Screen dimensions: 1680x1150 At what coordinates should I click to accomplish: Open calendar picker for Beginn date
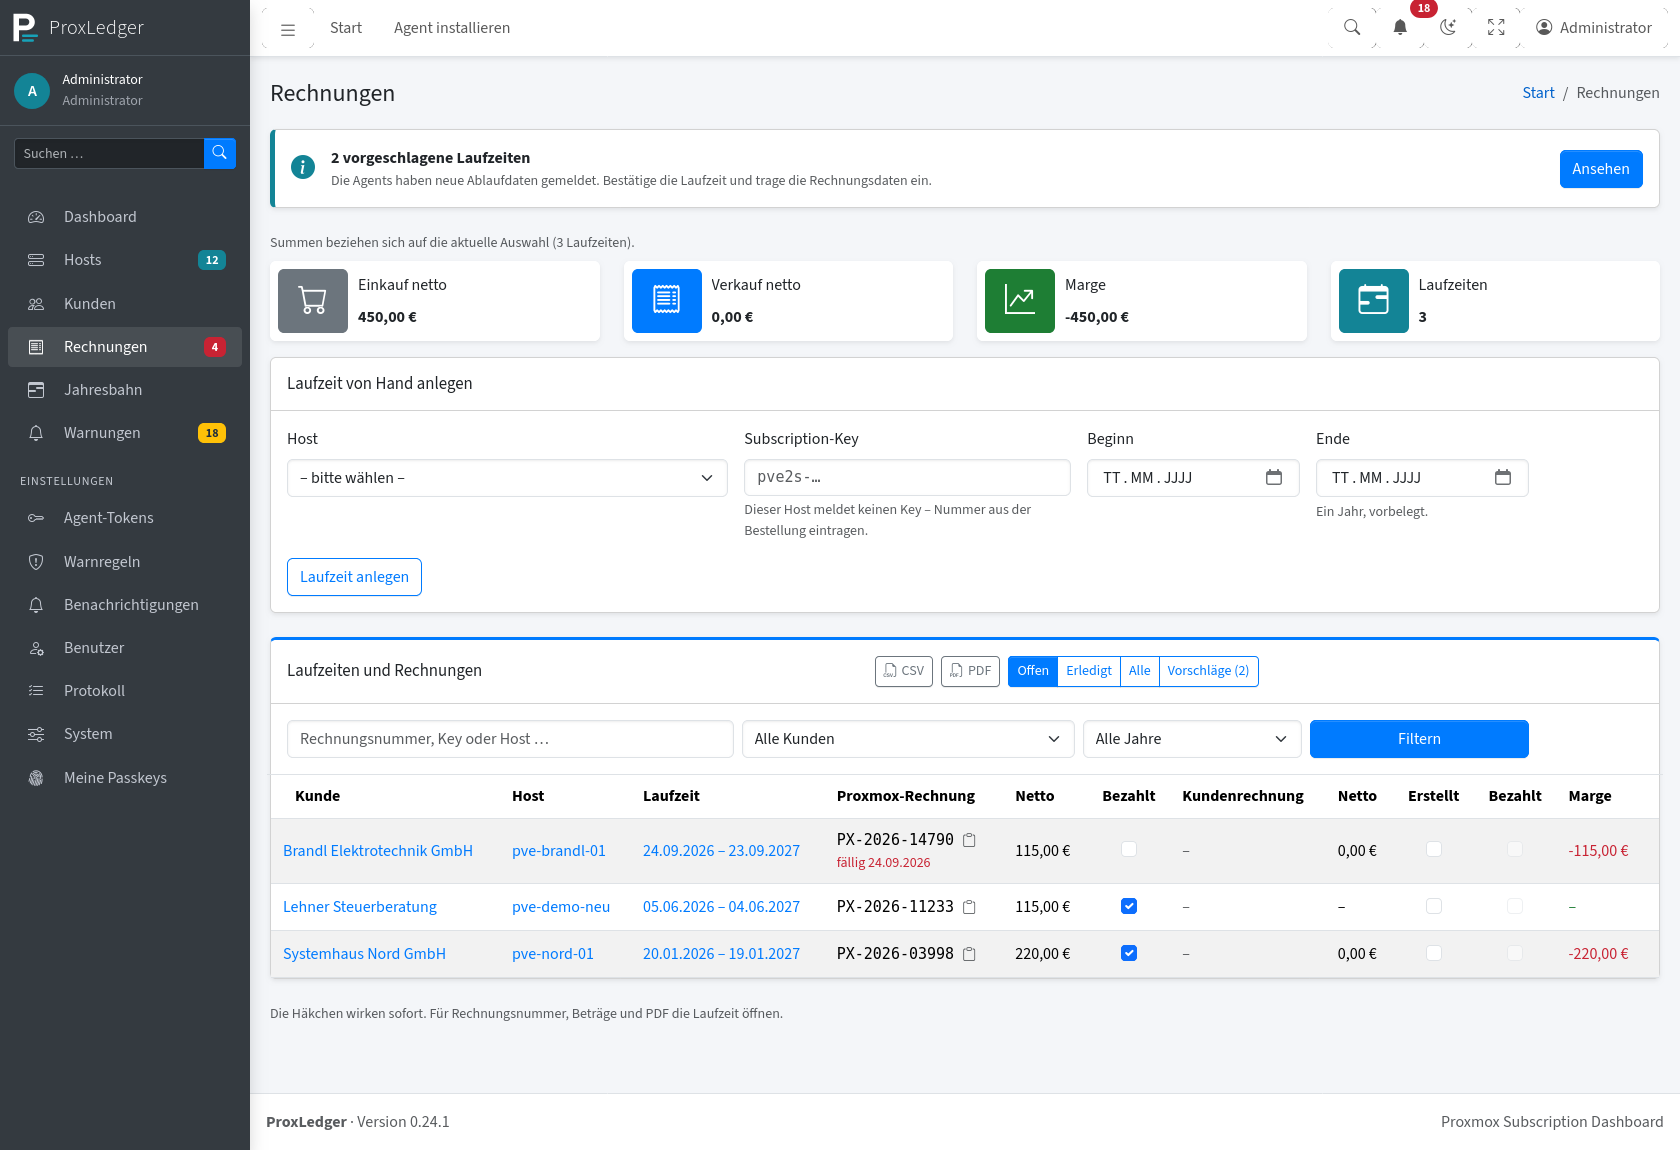click(x=1274, y=478)
